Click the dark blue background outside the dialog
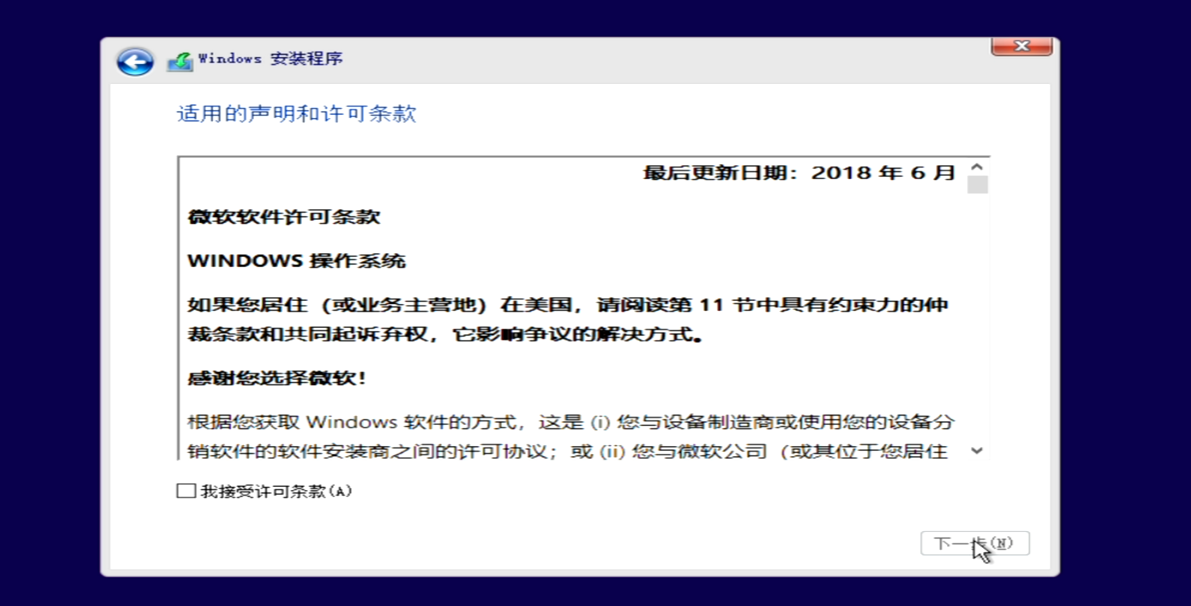 click(50, 300)
